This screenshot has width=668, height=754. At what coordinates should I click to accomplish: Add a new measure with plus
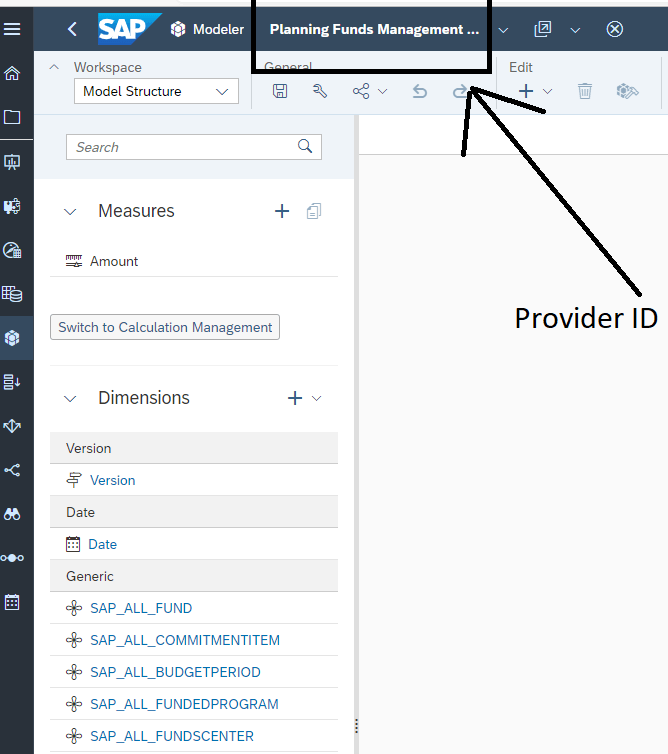(x=282, y=211)
